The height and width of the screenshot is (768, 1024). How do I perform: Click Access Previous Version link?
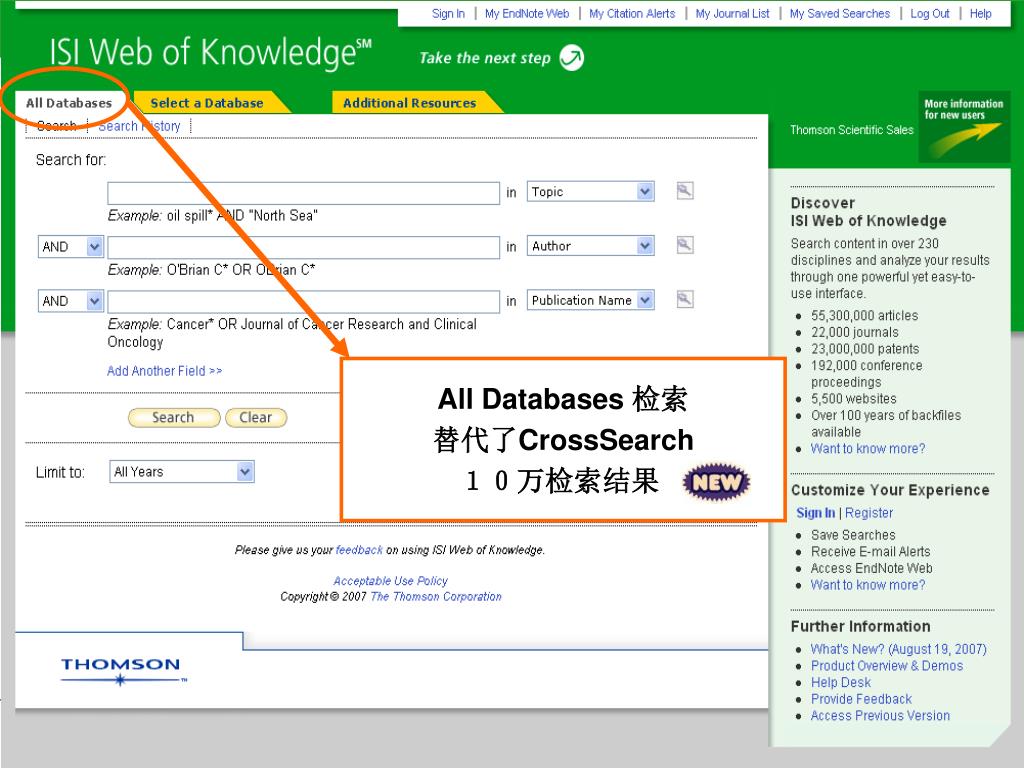point(880,716)
